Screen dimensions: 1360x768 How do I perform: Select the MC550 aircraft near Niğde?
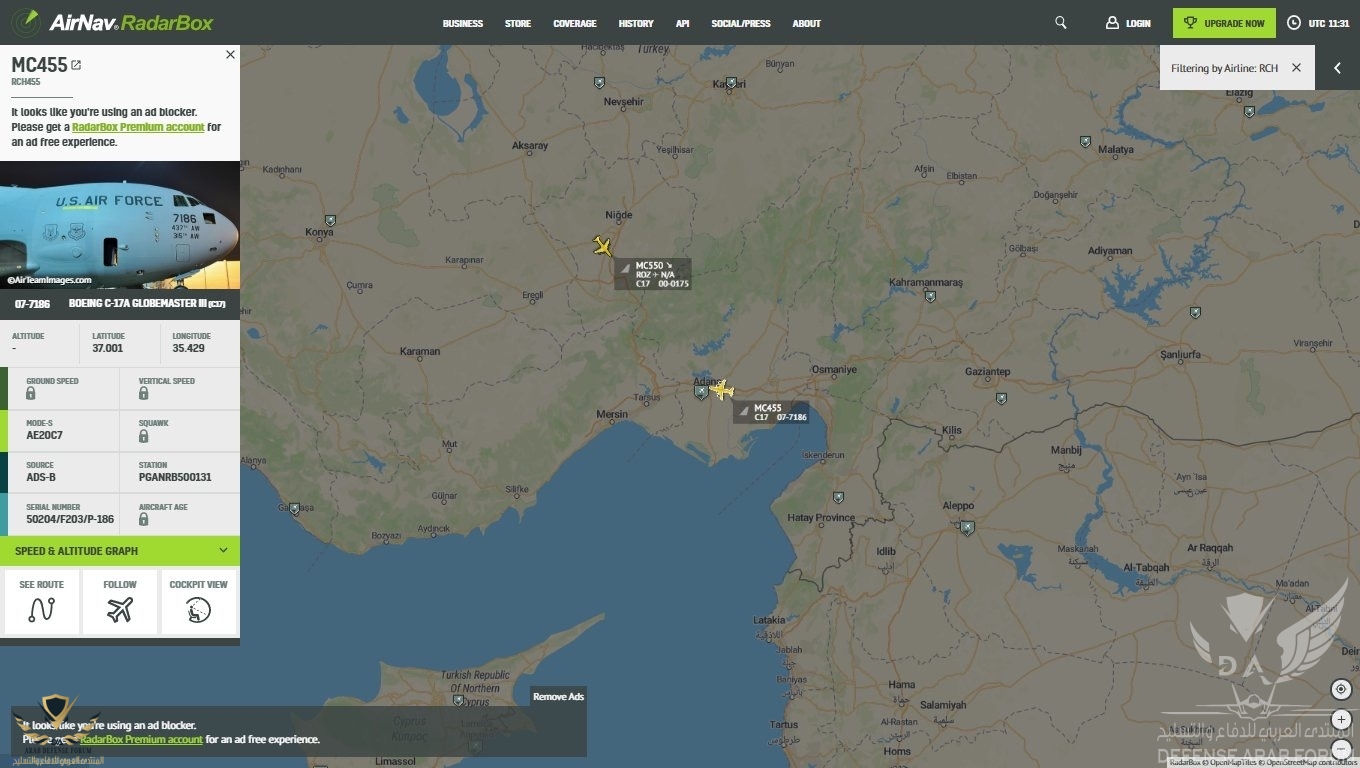(x=602, y=246)
